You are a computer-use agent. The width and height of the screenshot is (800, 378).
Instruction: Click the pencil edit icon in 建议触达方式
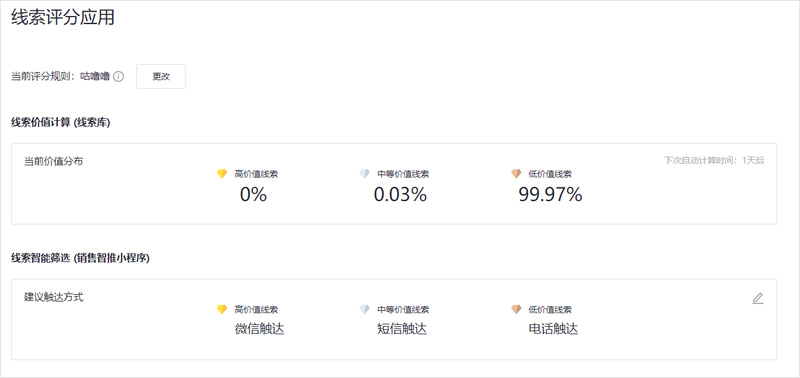pos(758,298)
